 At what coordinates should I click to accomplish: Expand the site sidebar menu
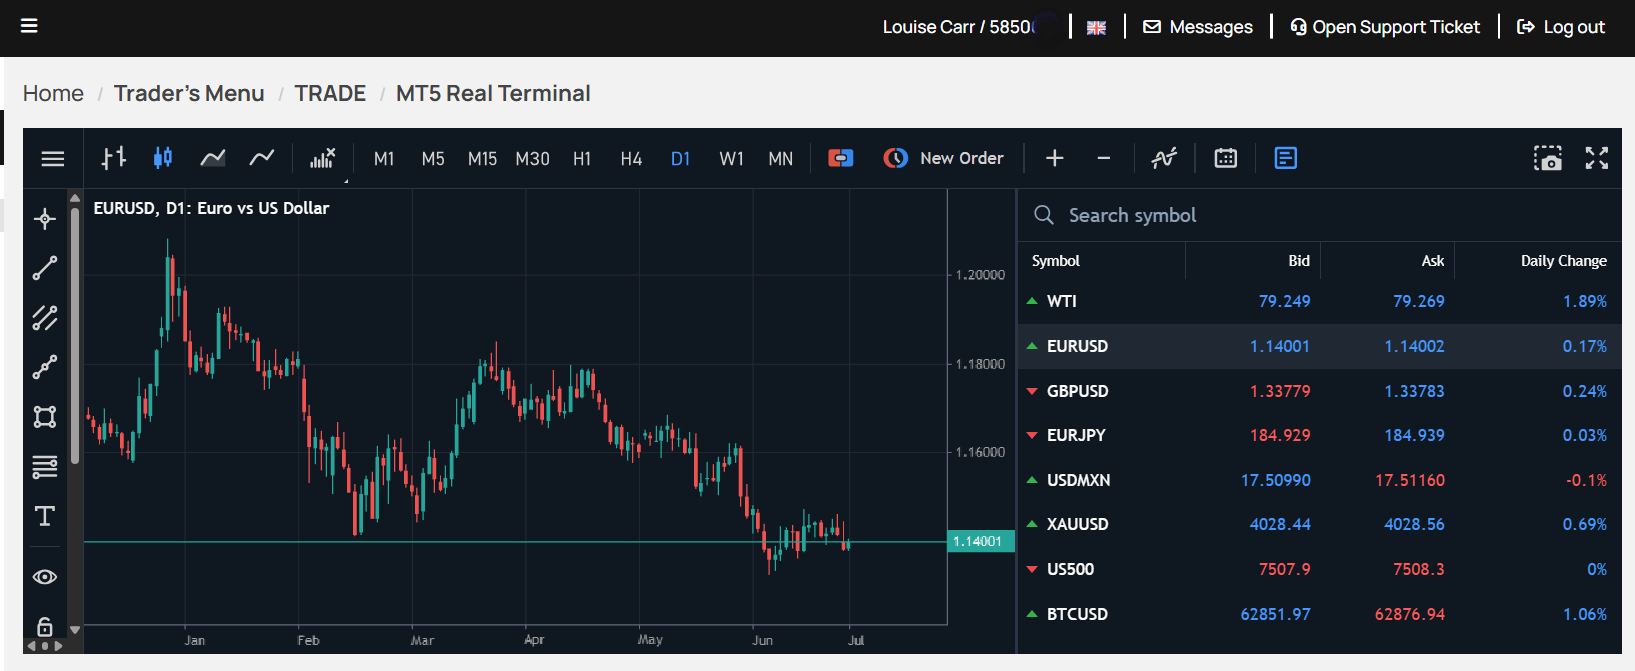pos(29,26)
